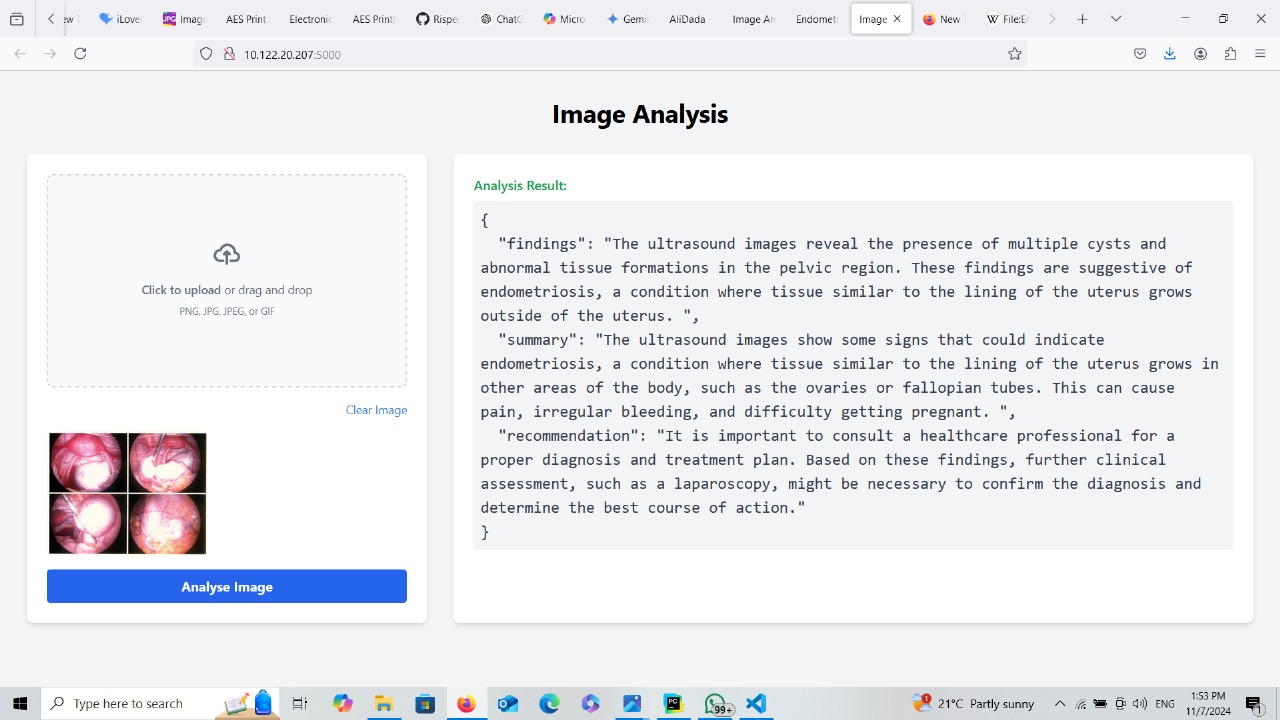The height and width of the screenshot is (720, 1280).
Task: Click the insecure connection lock icon
Action: coord(229,54)
